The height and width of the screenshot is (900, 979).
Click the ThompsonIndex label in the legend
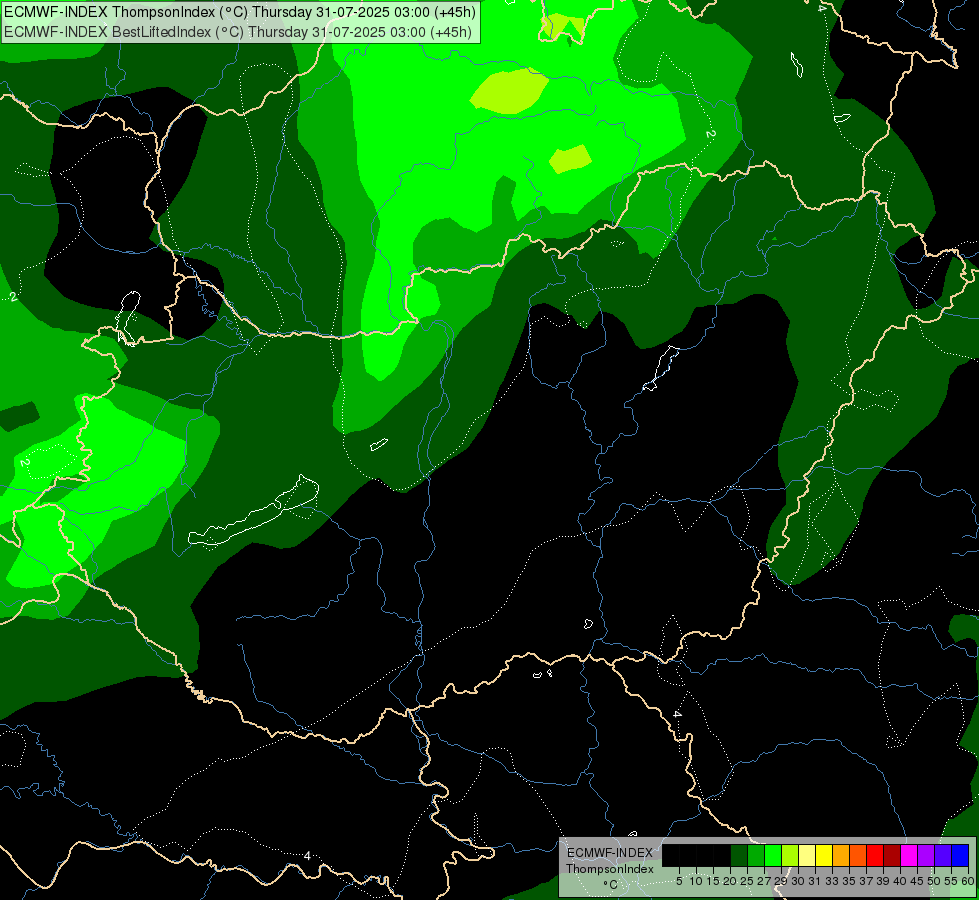point(610,869)
